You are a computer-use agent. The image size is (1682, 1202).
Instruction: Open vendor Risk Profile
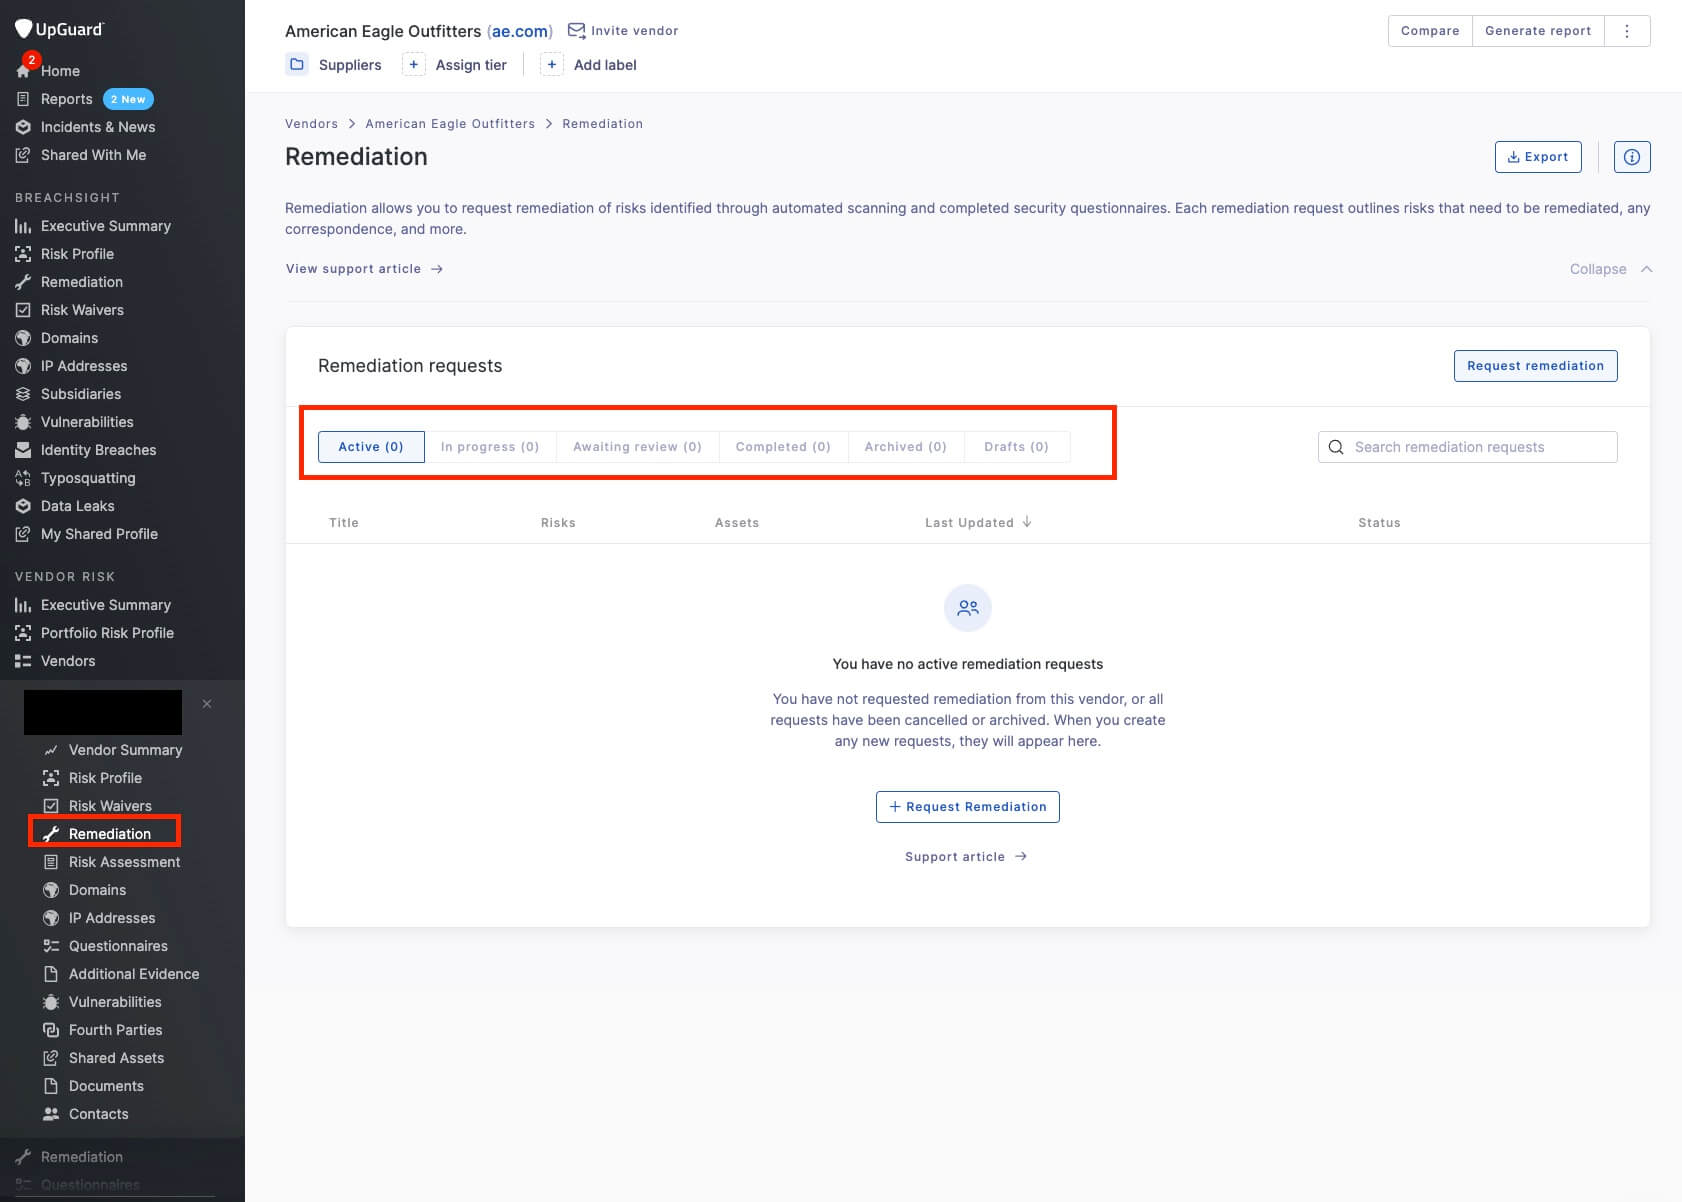coord(105,778)
